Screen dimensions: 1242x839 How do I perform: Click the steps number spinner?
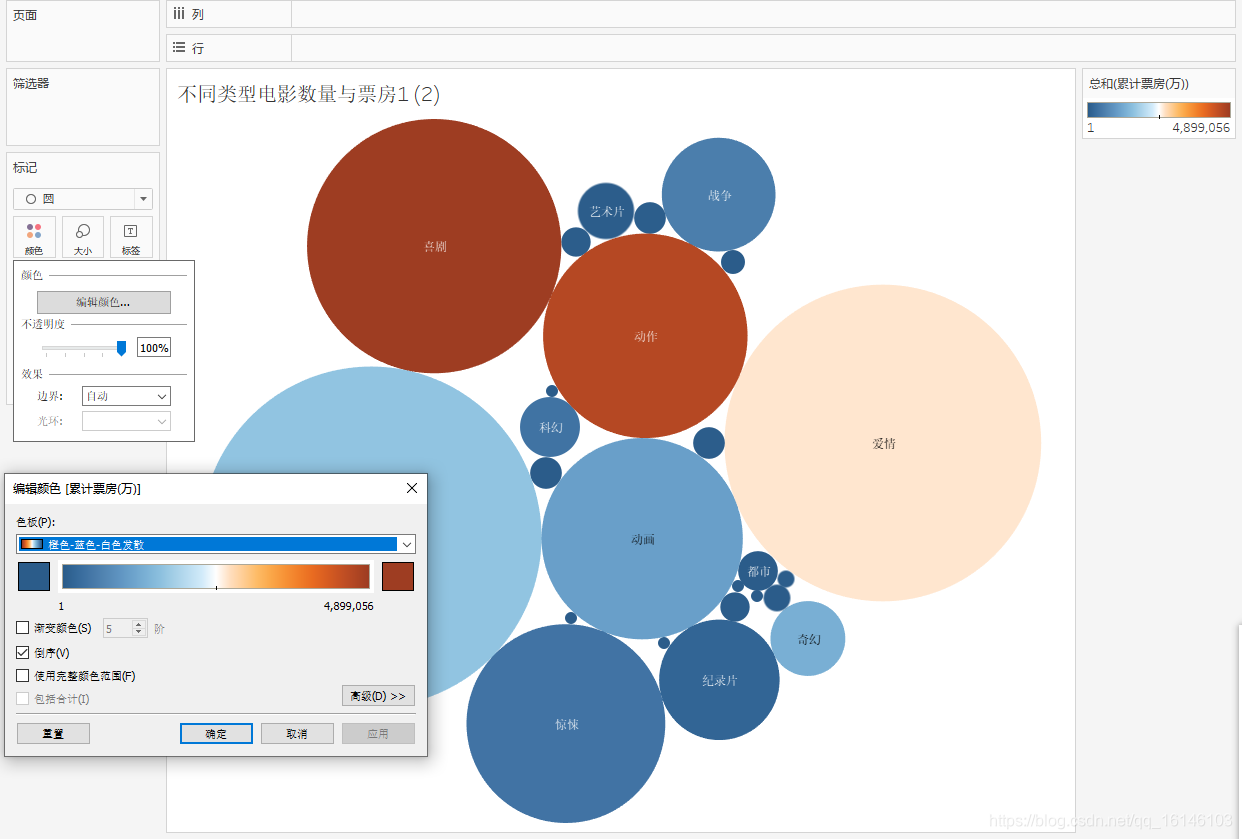[x=125, y=628]
